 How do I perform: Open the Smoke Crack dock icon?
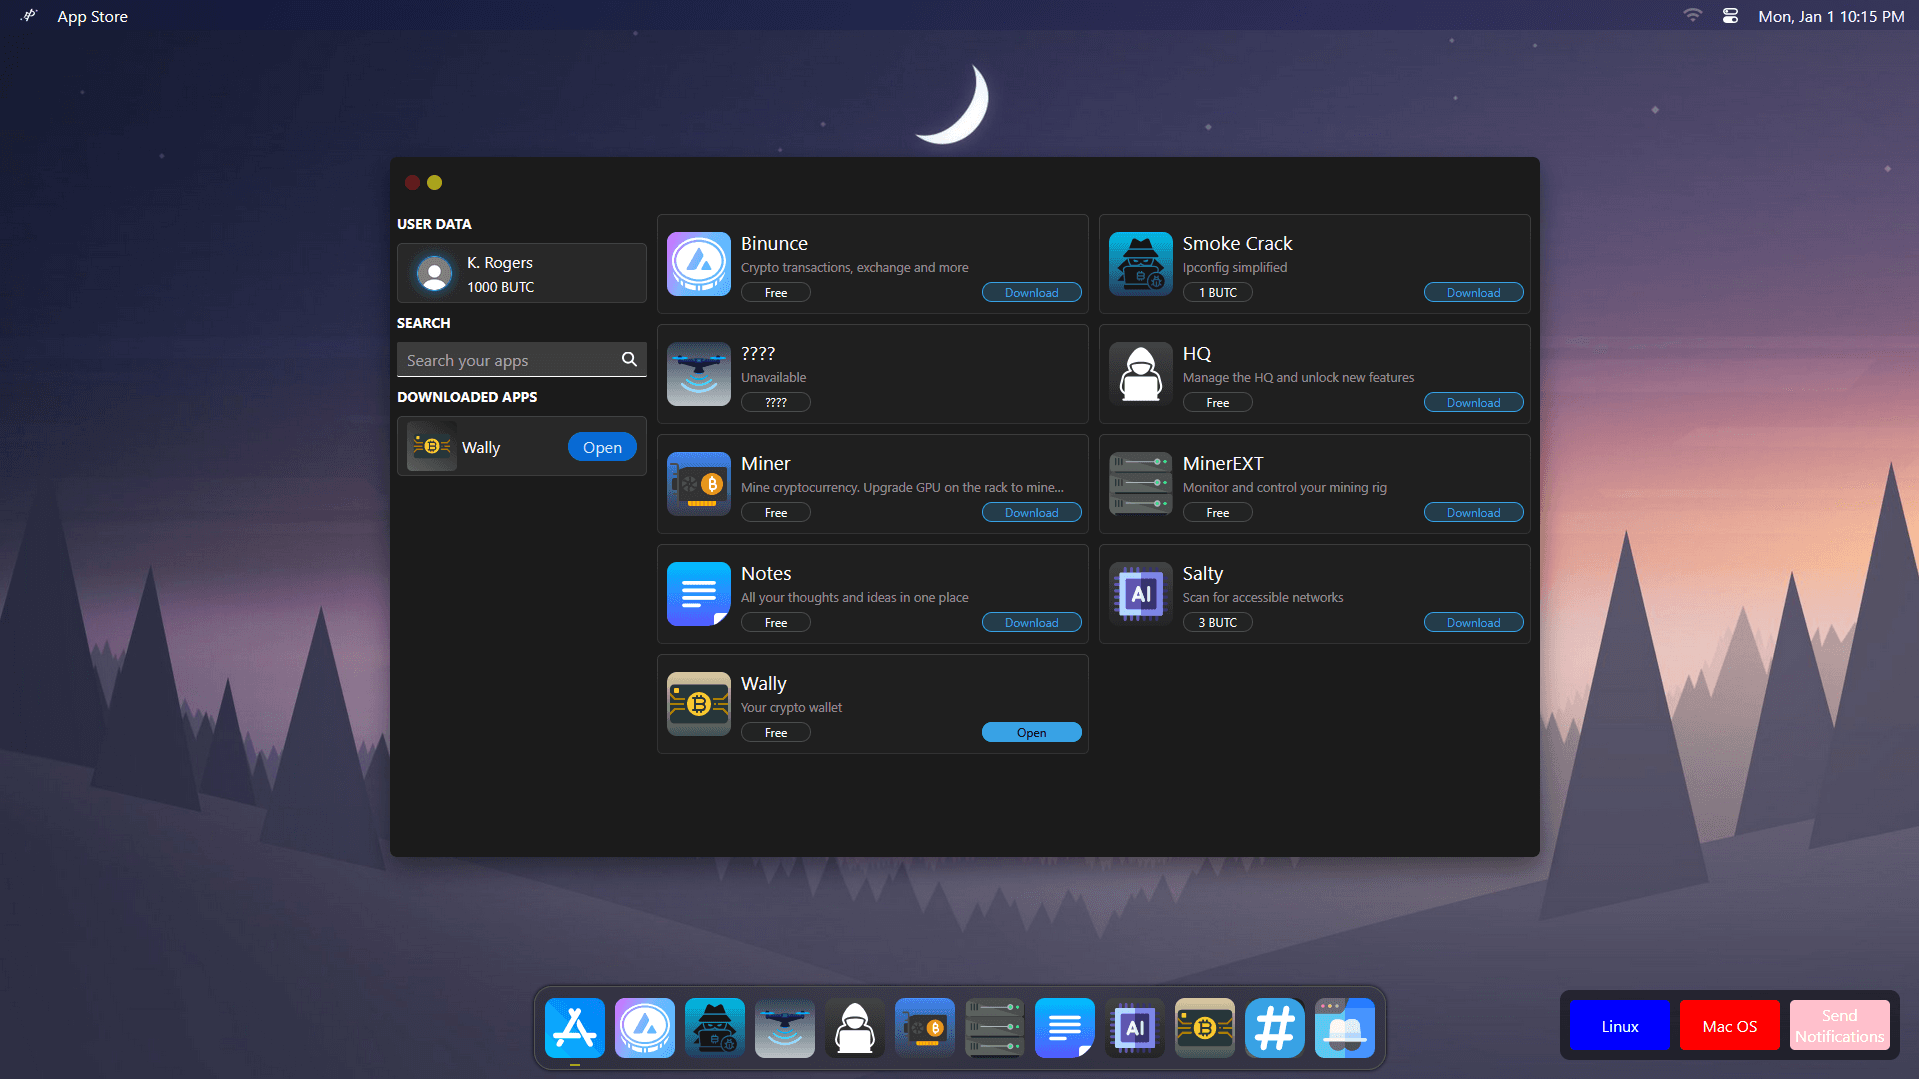(715, 1027)
